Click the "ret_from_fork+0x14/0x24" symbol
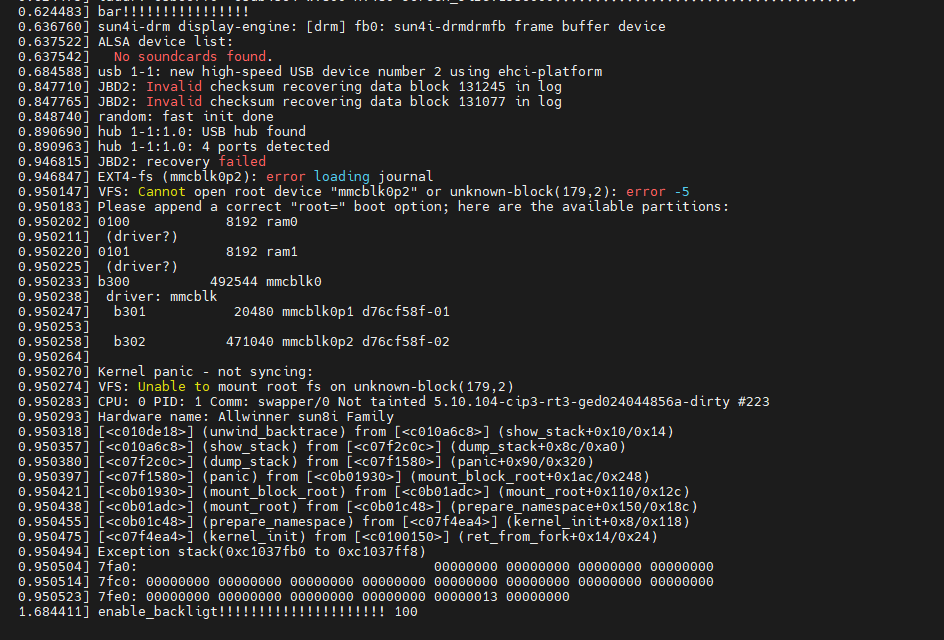 coord(557,537)
